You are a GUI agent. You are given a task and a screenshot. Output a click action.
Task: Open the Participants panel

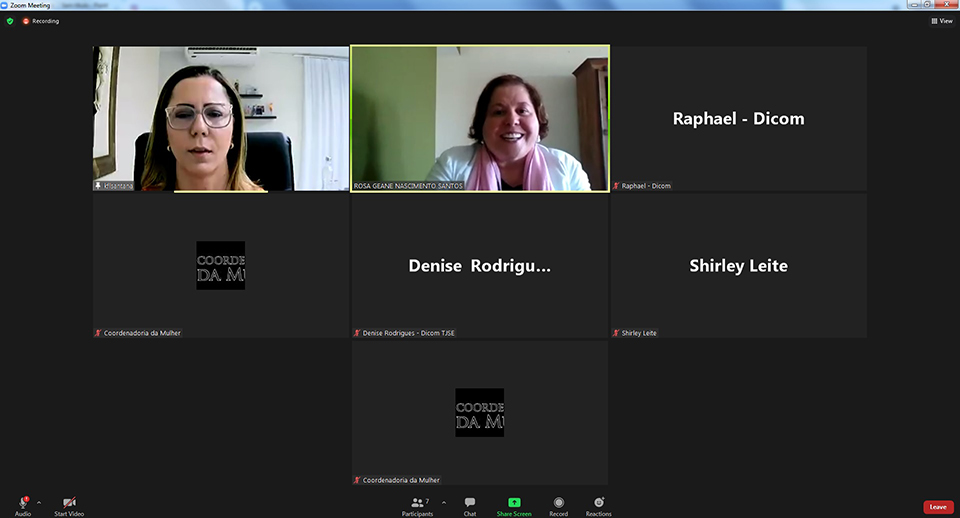click(x=417, y=502)
